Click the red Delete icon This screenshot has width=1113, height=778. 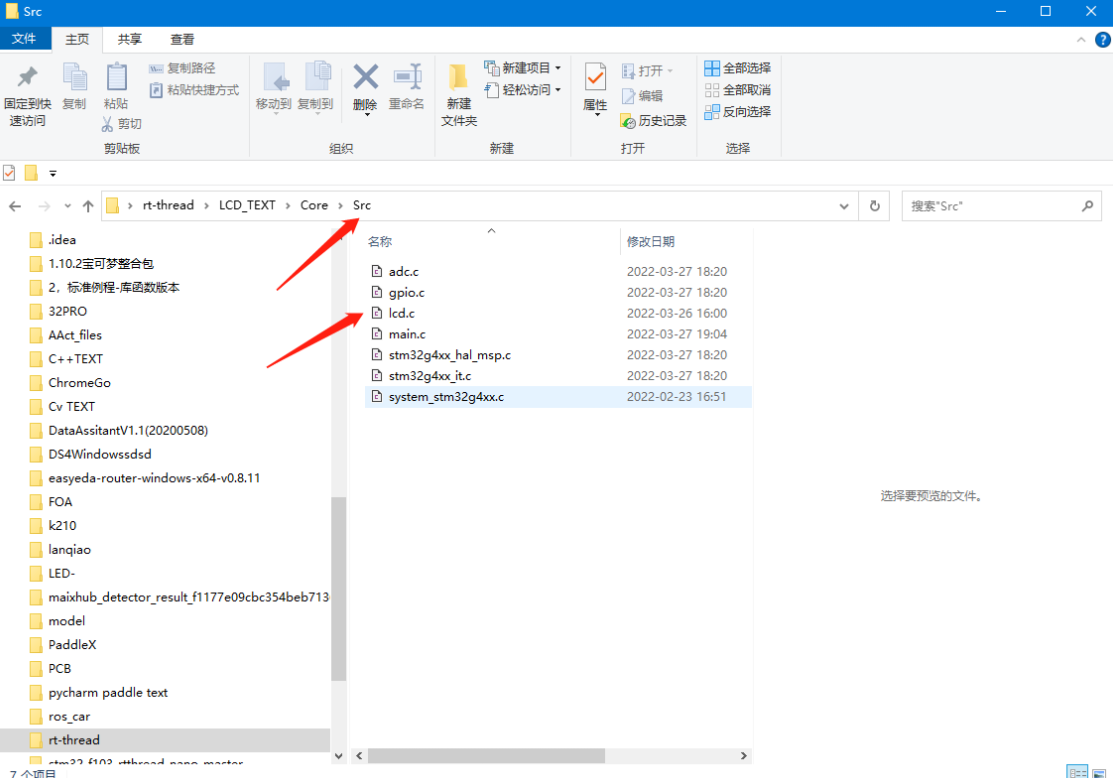(365, 88)
